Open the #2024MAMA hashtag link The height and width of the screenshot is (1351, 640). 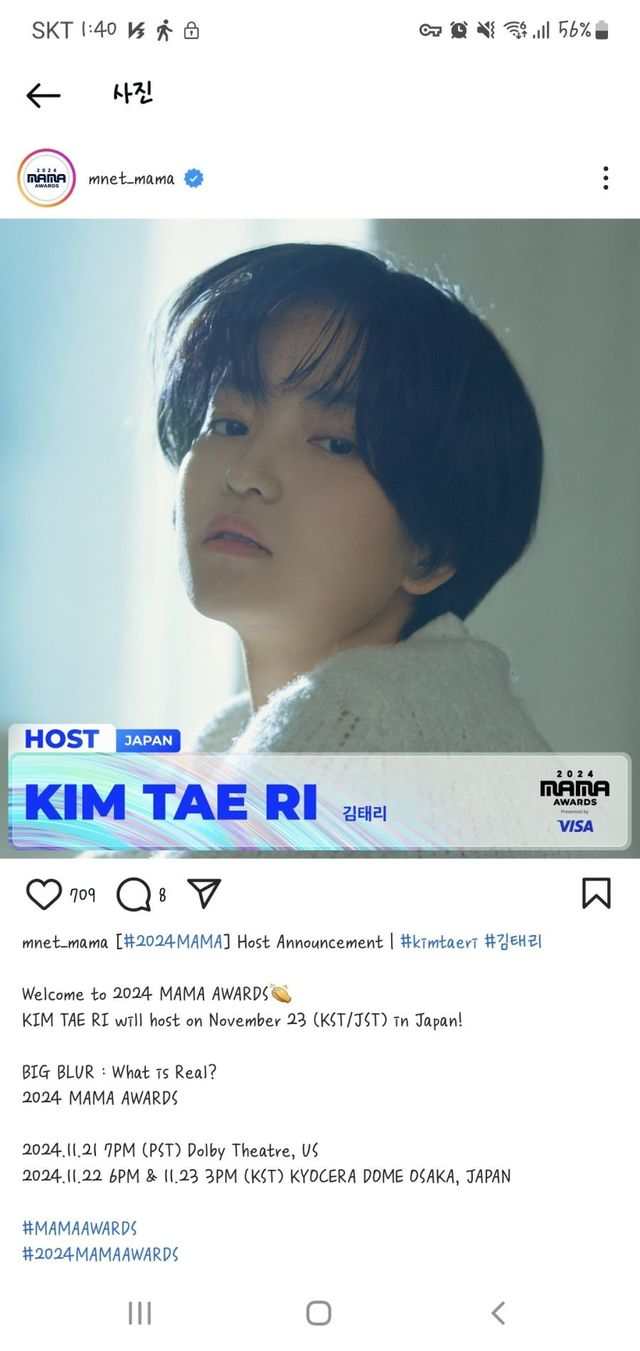click(x=173, y=942)
